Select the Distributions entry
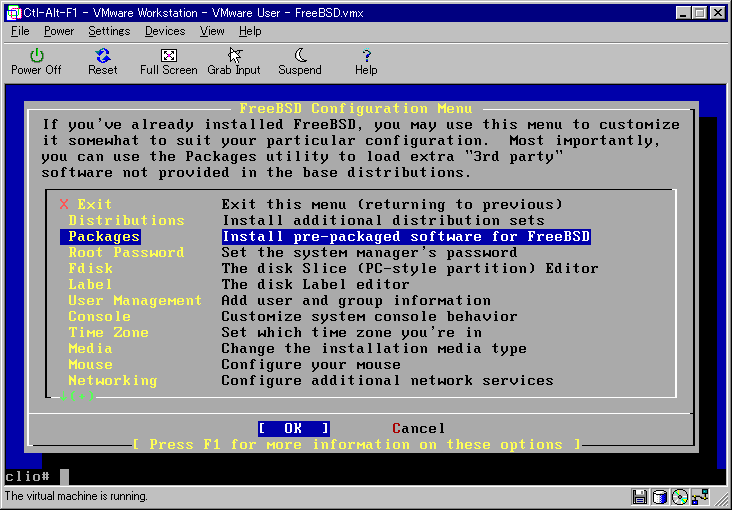This screenshot has height=510, width=732. (x=127, y=220)
